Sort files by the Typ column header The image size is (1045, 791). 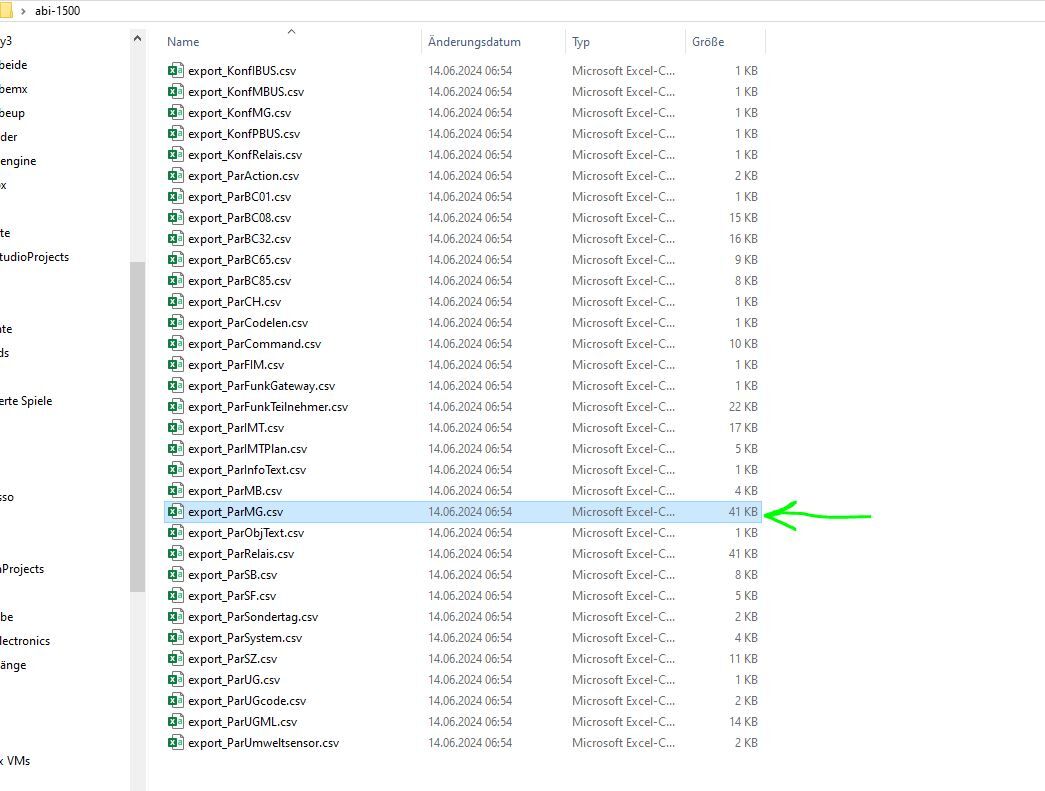click(x=580, y=41)
